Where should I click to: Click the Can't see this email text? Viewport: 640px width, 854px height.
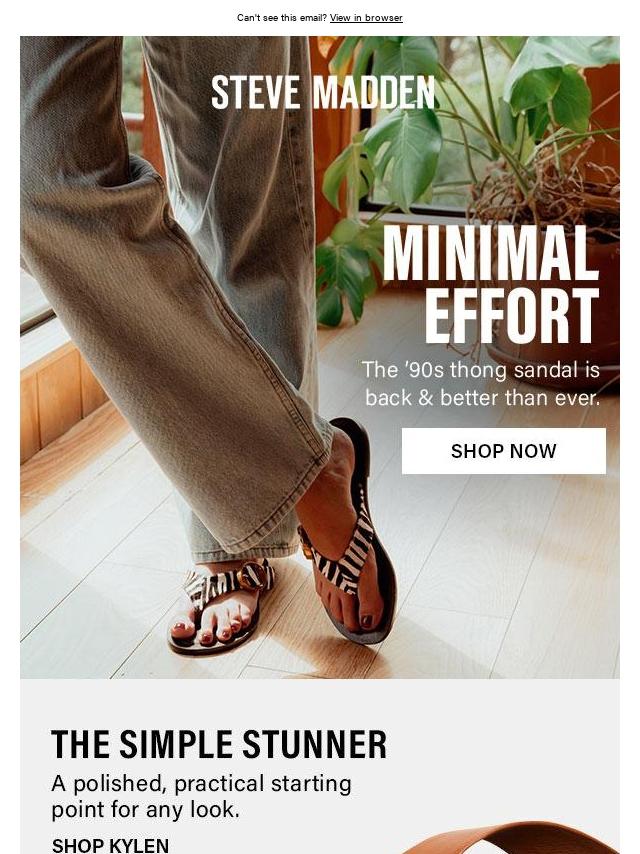(x=282, y=17)
